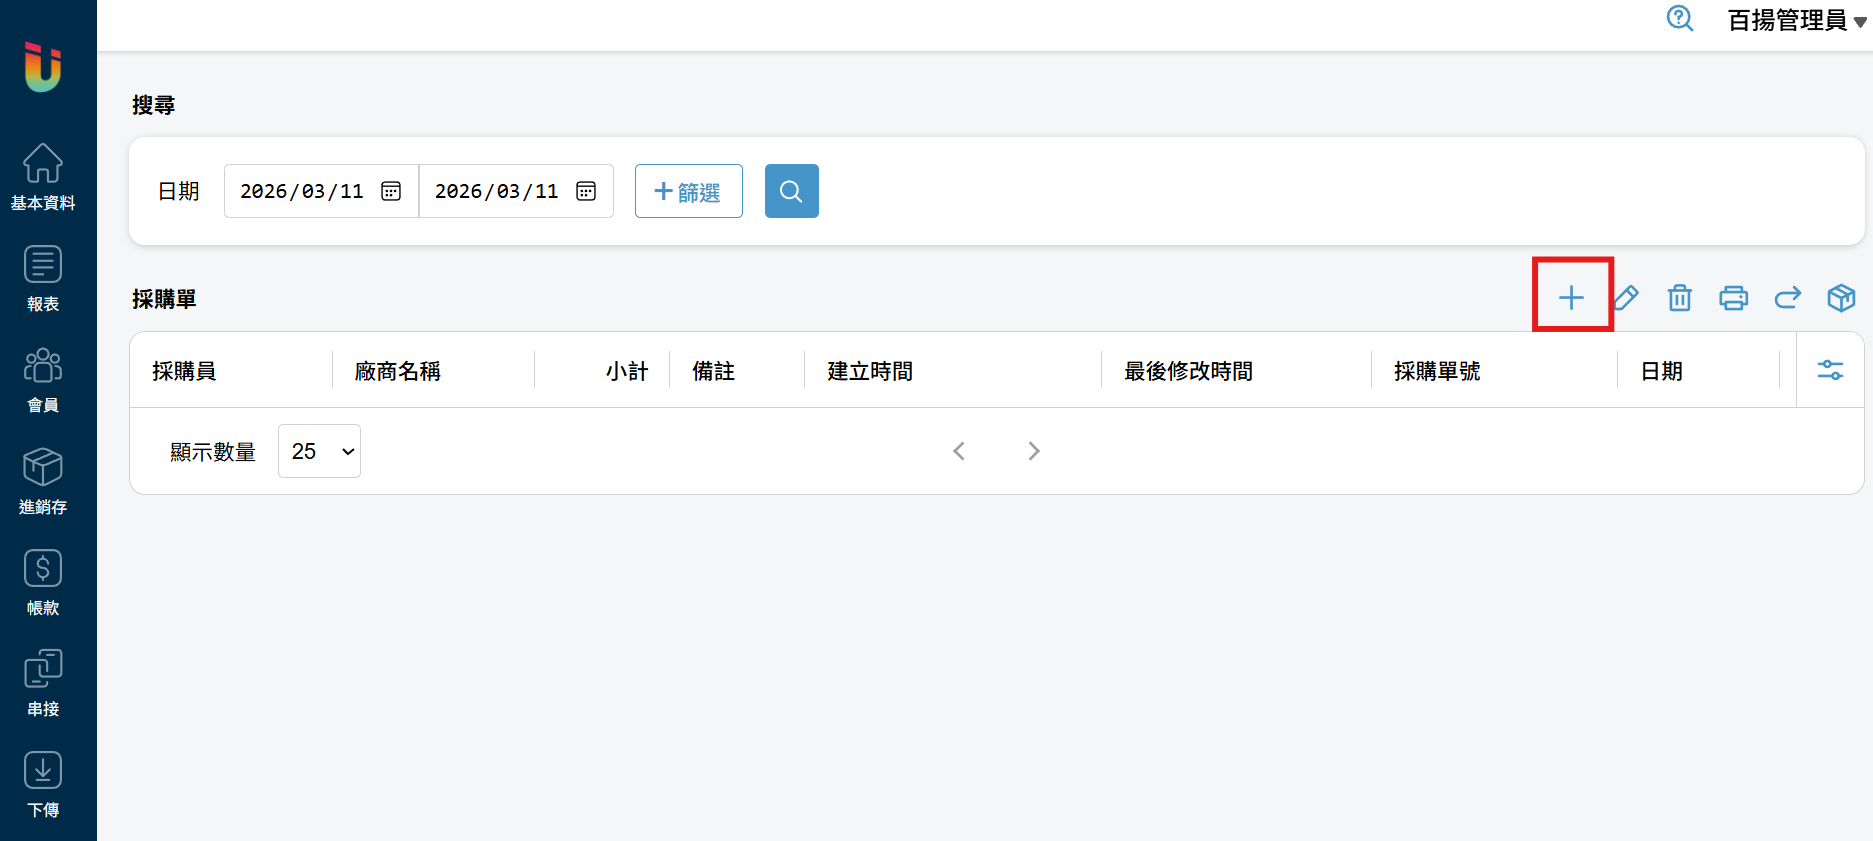Click the box icon above the table
Viewport: 1873px width, 841px height.
tap(1841, 298)
